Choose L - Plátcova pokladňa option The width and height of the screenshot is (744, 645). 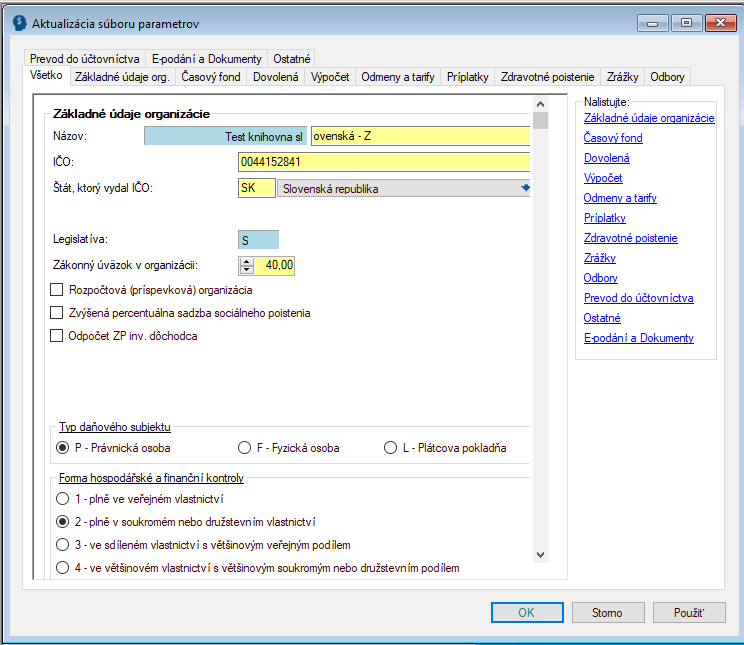391,448
